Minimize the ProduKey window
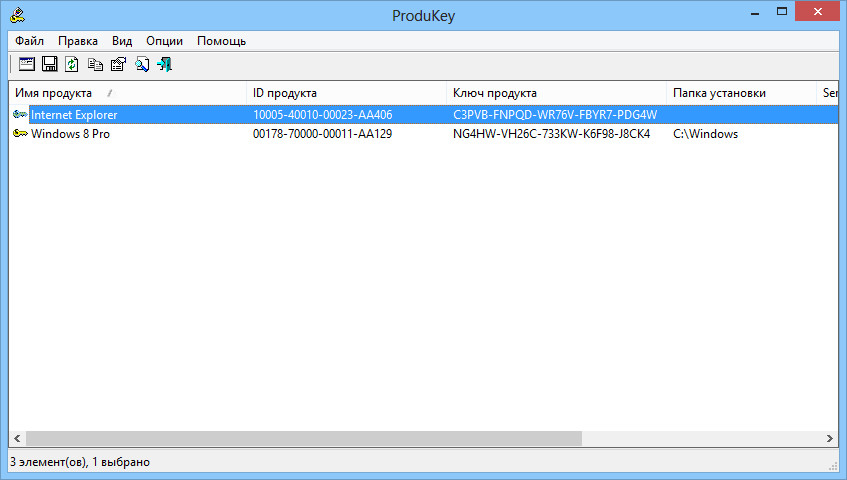The width and height of the screenshot is (847, 480). tap(755, 12)
